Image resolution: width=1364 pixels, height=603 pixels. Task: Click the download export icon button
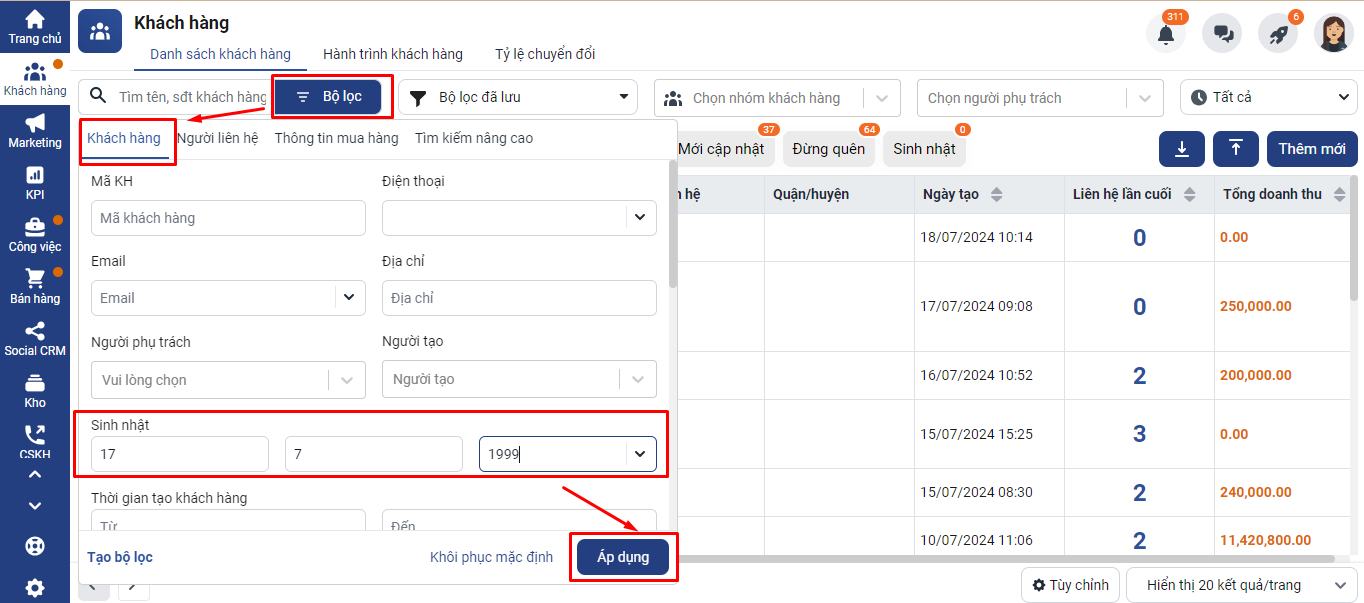point(1182,149)
